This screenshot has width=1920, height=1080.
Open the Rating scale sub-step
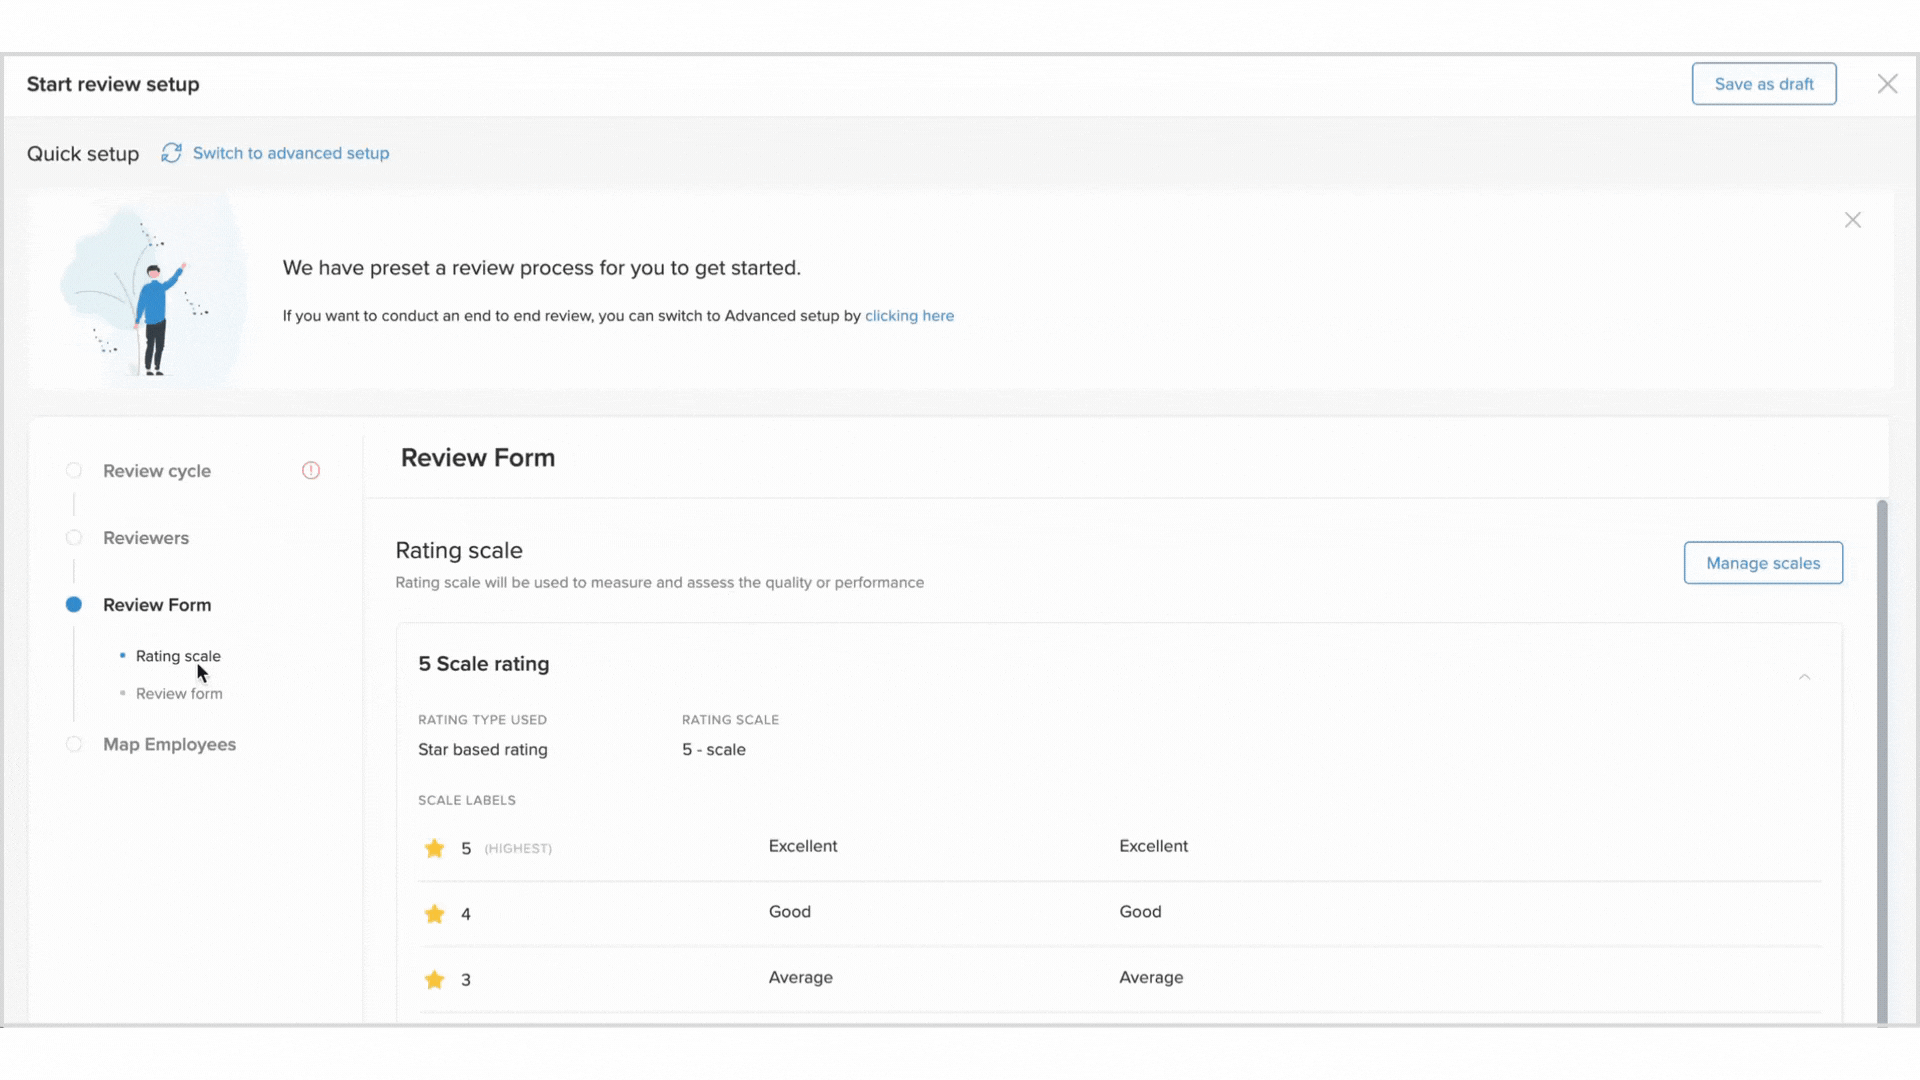pos(178,656)
